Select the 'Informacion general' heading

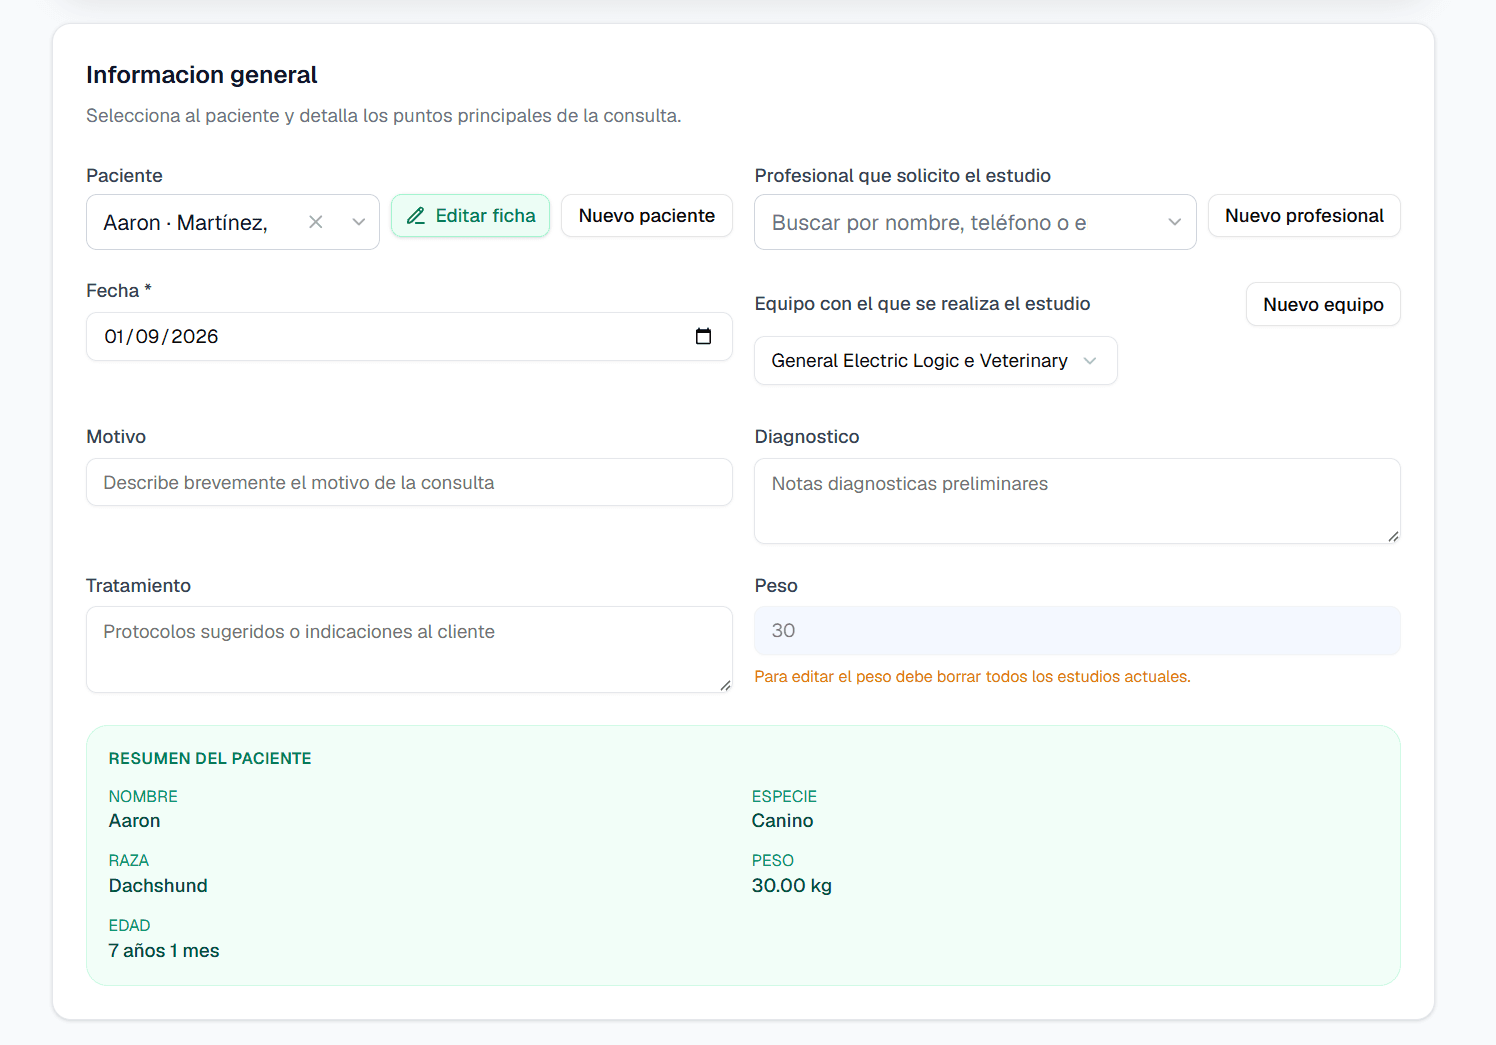[x=202, y=75]
